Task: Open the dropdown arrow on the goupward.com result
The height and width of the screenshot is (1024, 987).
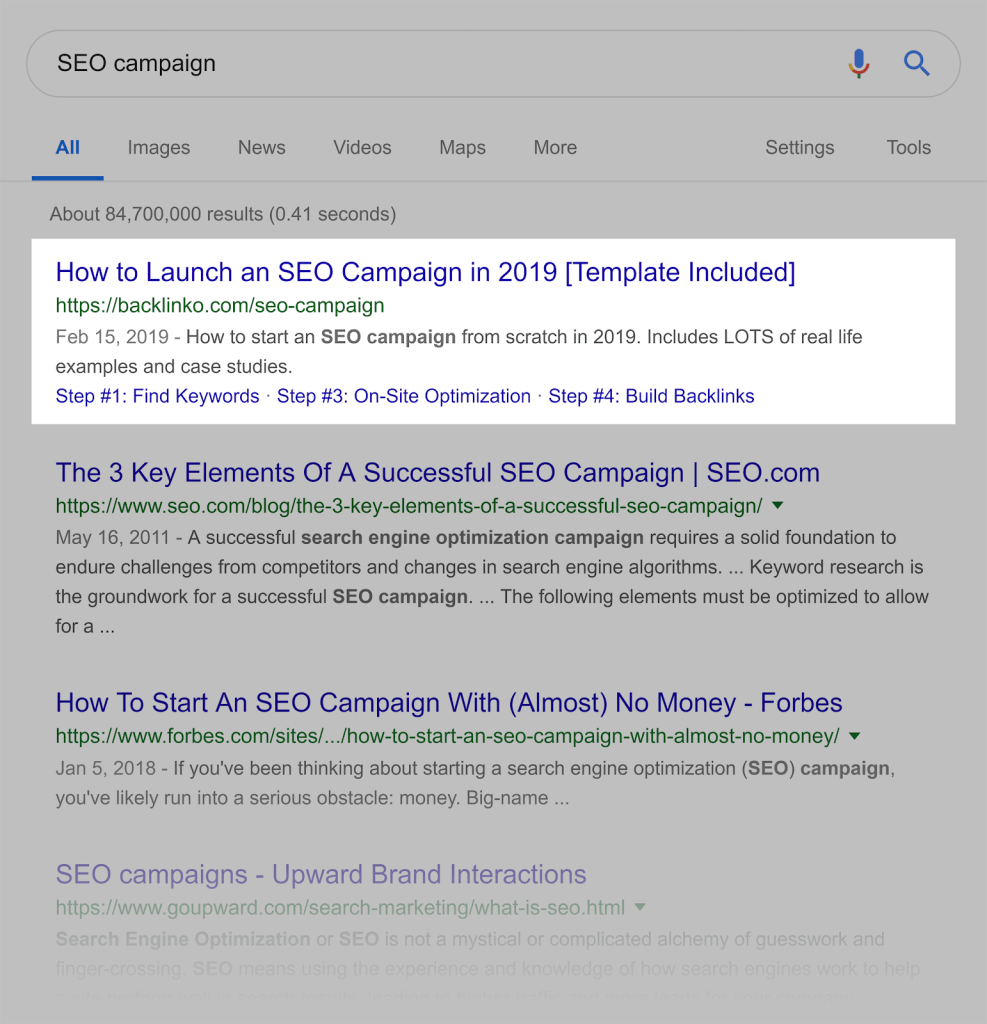Action: pos(641,908)
